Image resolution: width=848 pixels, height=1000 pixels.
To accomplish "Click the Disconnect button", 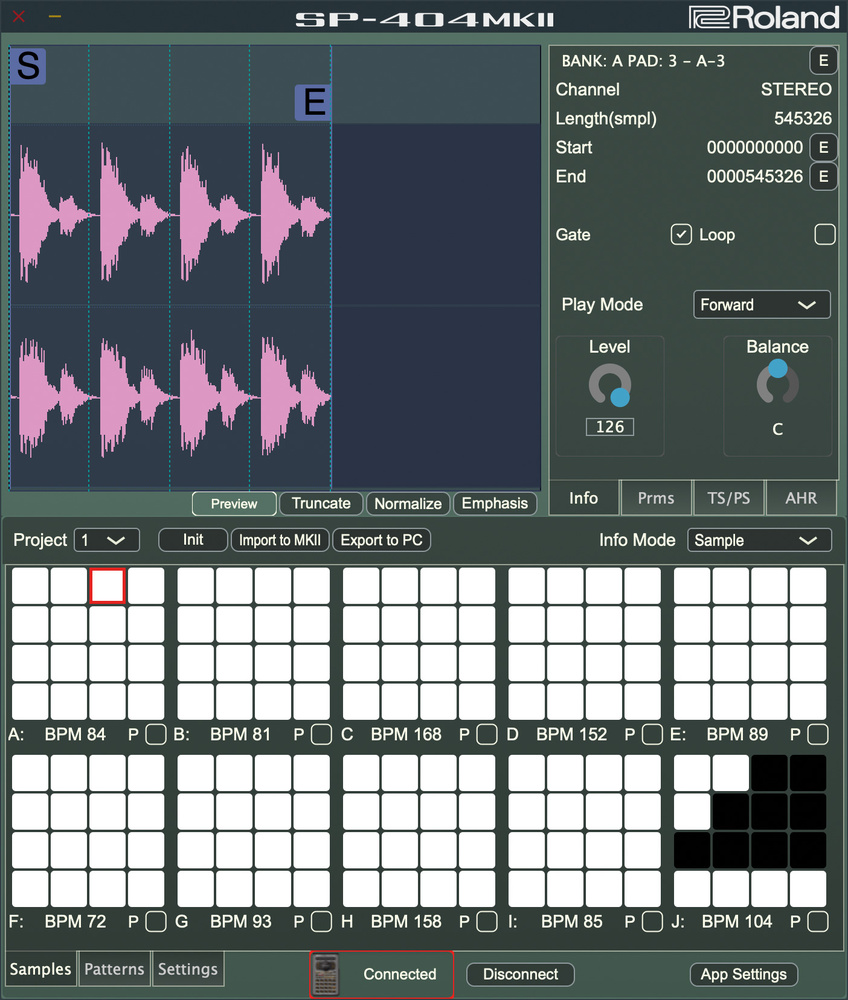I will point(520,974).
